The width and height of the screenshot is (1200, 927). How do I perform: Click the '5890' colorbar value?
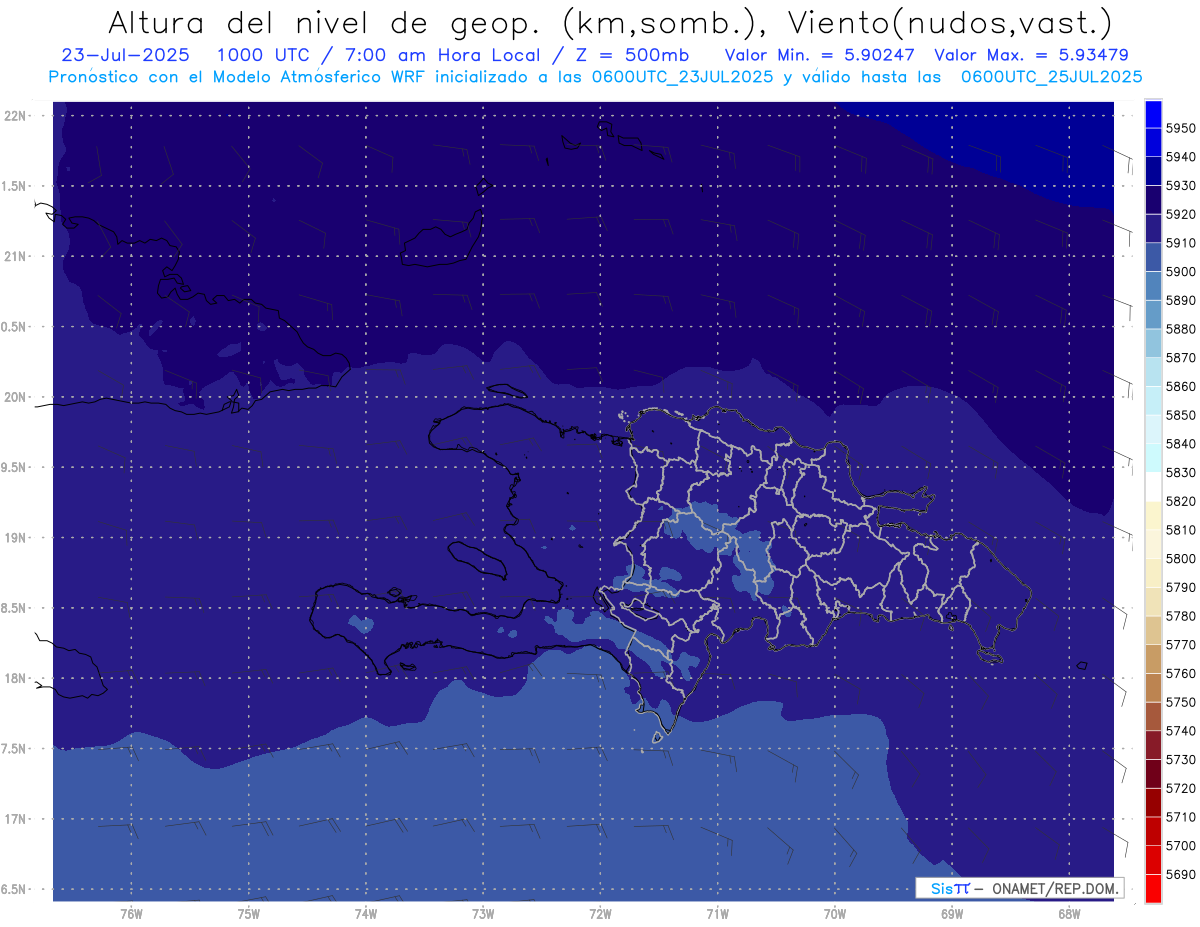[x=1181, y=300]
